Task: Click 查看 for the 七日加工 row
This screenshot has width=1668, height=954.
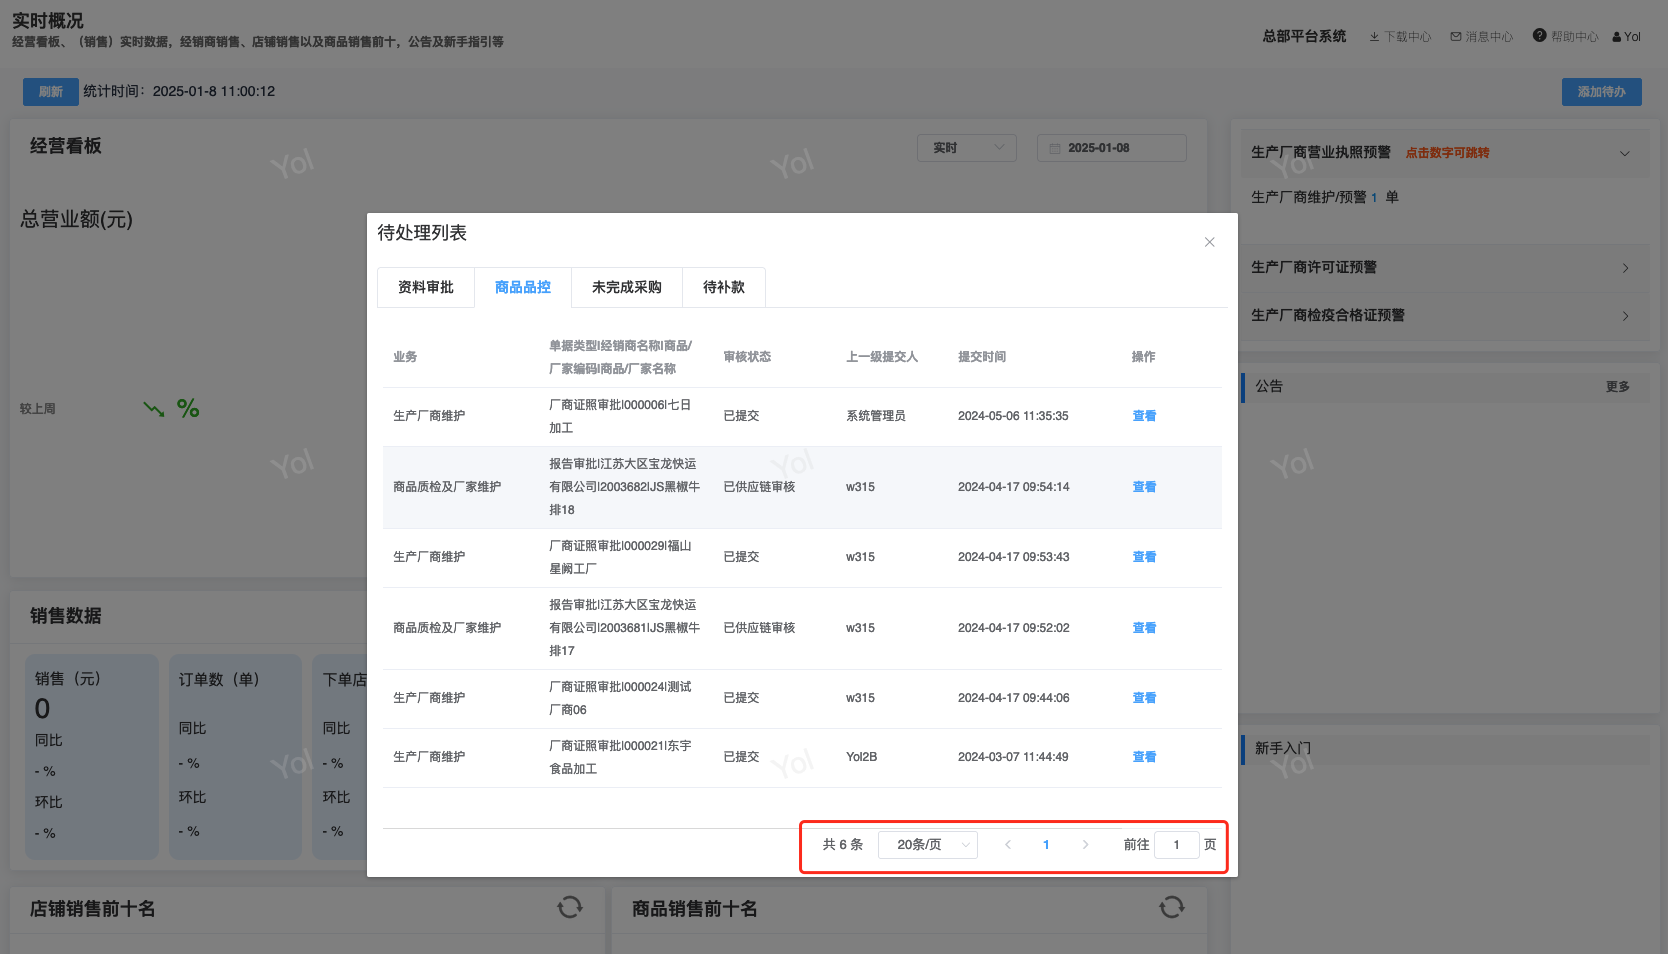Action: coord(1144,416)
